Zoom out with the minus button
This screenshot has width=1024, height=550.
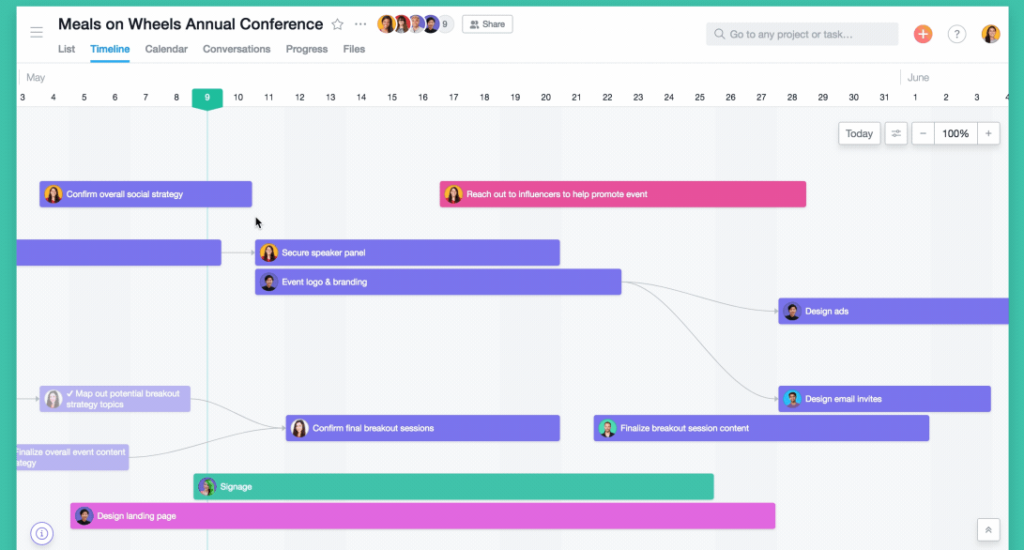pyautogui.click(x=923, y=134)
